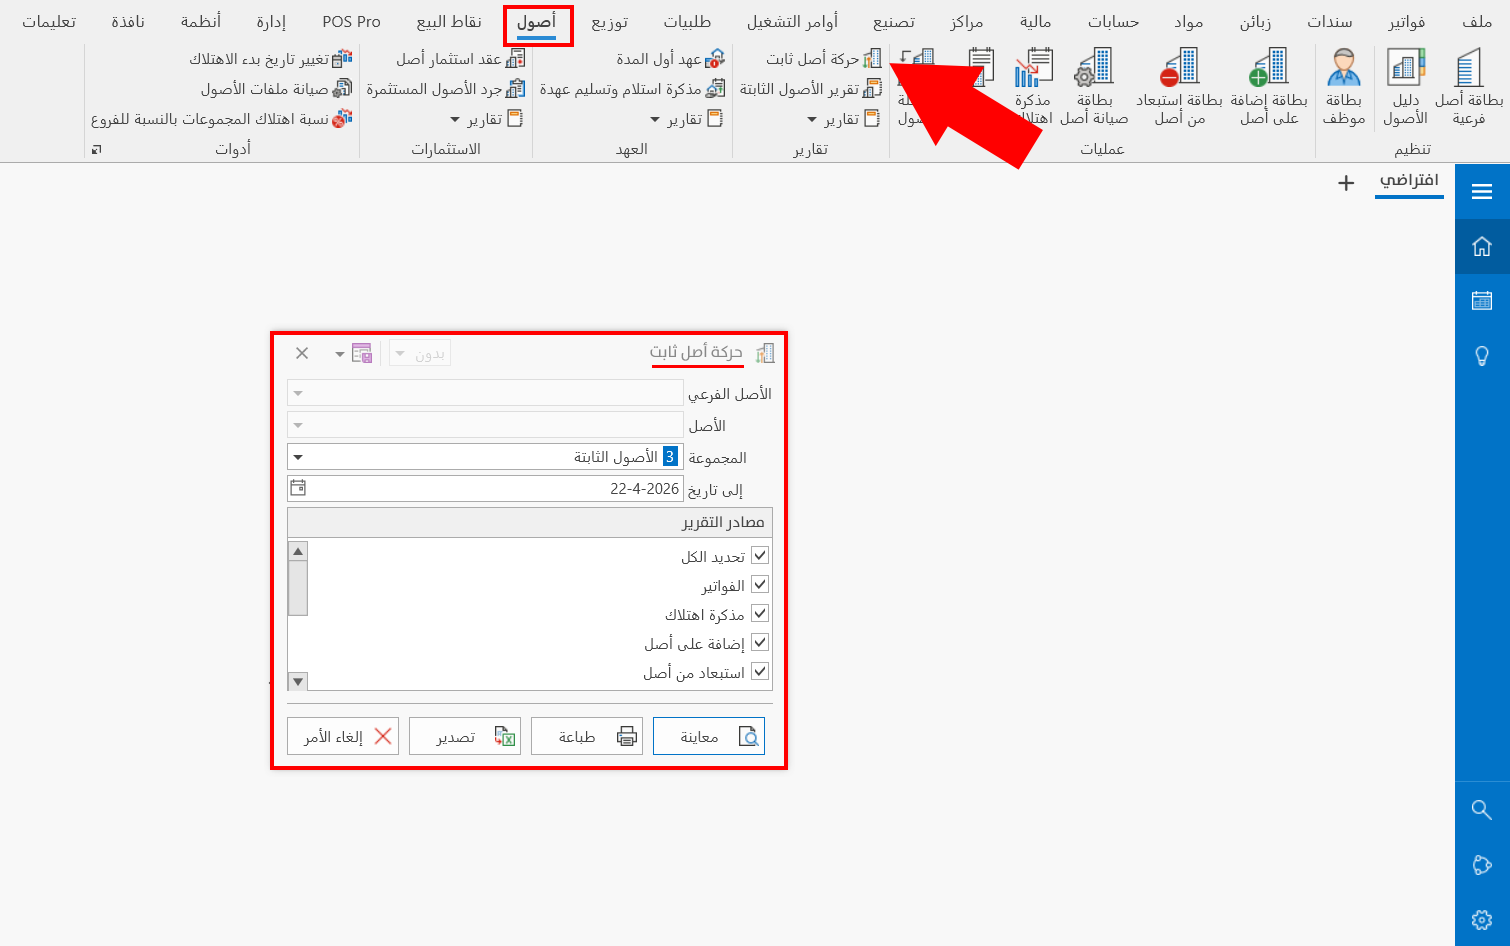
Task: Open the puzzle-piece extensions icon in the sidebar
Action: click(x=1482, y=865)
